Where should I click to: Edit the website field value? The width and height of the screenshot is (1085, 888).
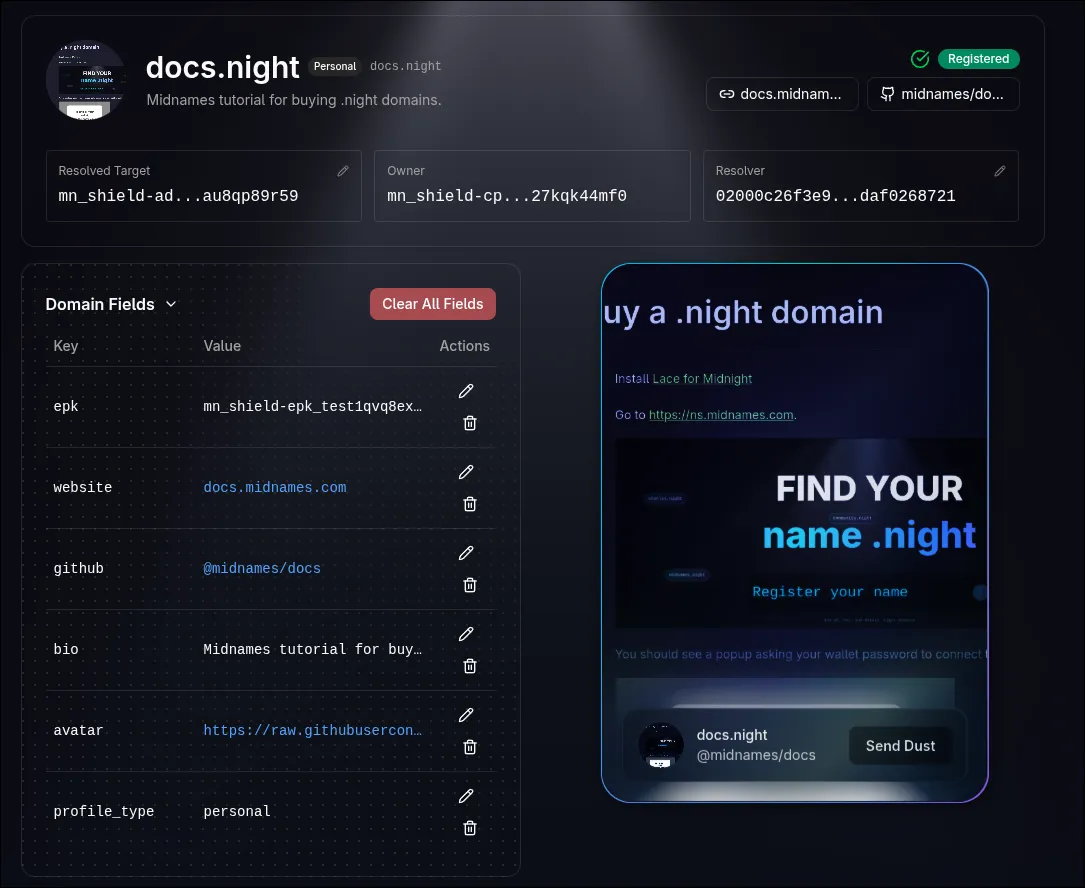tap(466, 472)
